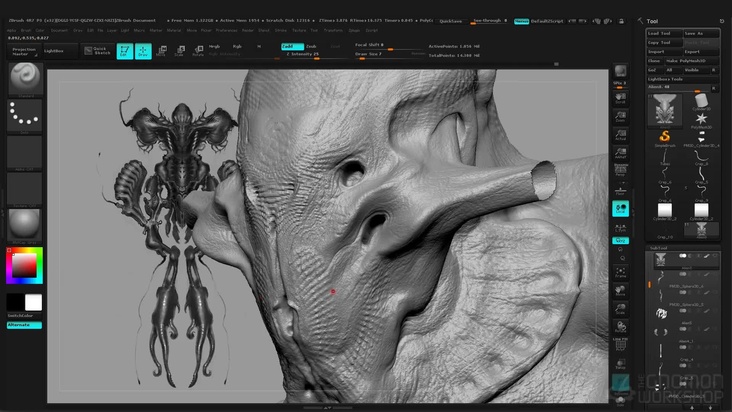Click Export button
732x412 pixels.
tap(701, 52)
